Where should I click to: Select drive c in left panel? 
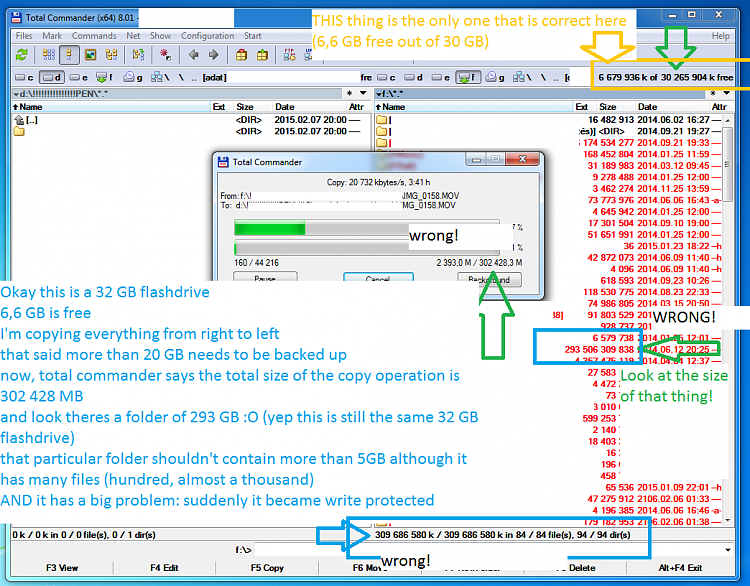pos(24,77)
